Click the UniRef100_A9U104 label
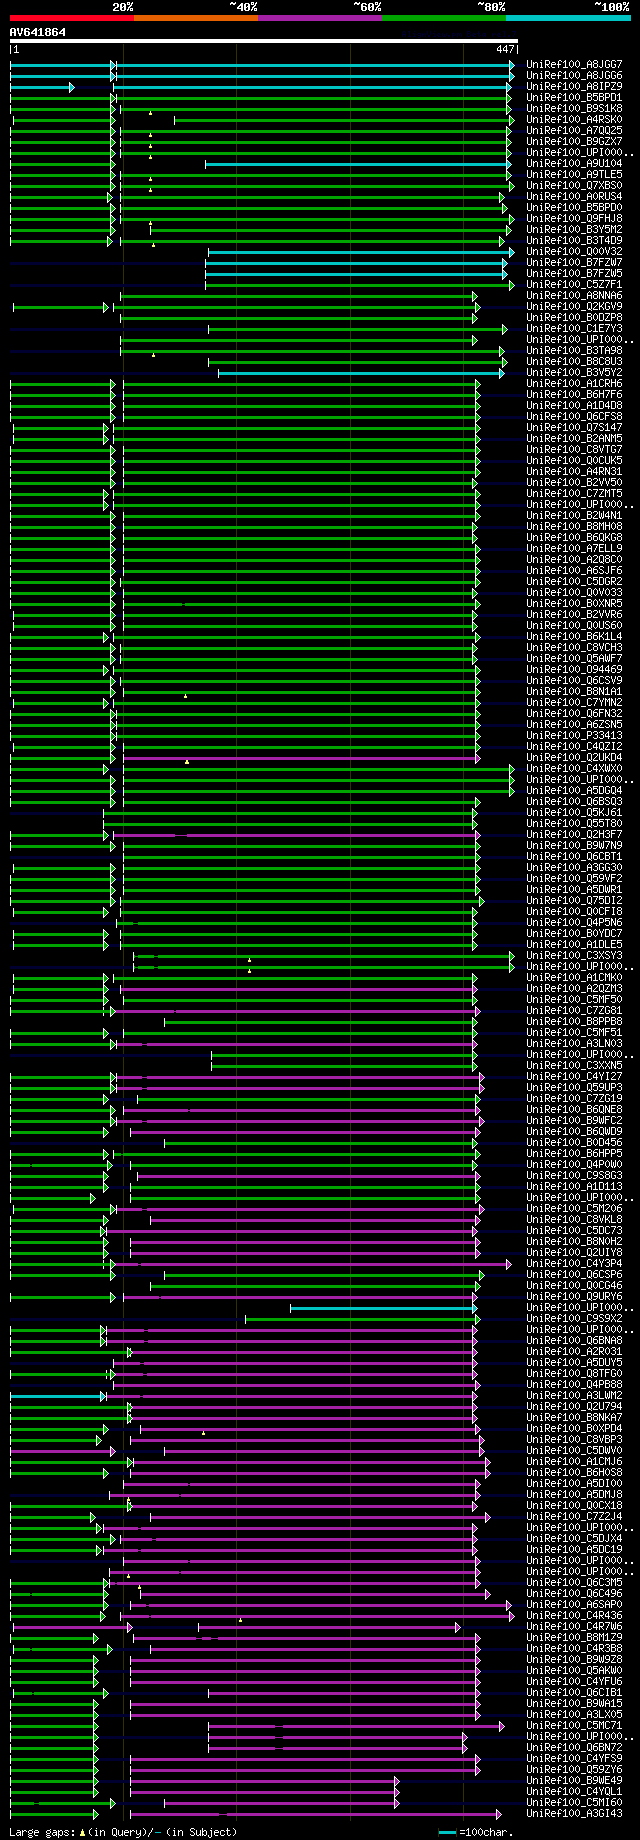 pyautogui.click(x=574, y=164)
